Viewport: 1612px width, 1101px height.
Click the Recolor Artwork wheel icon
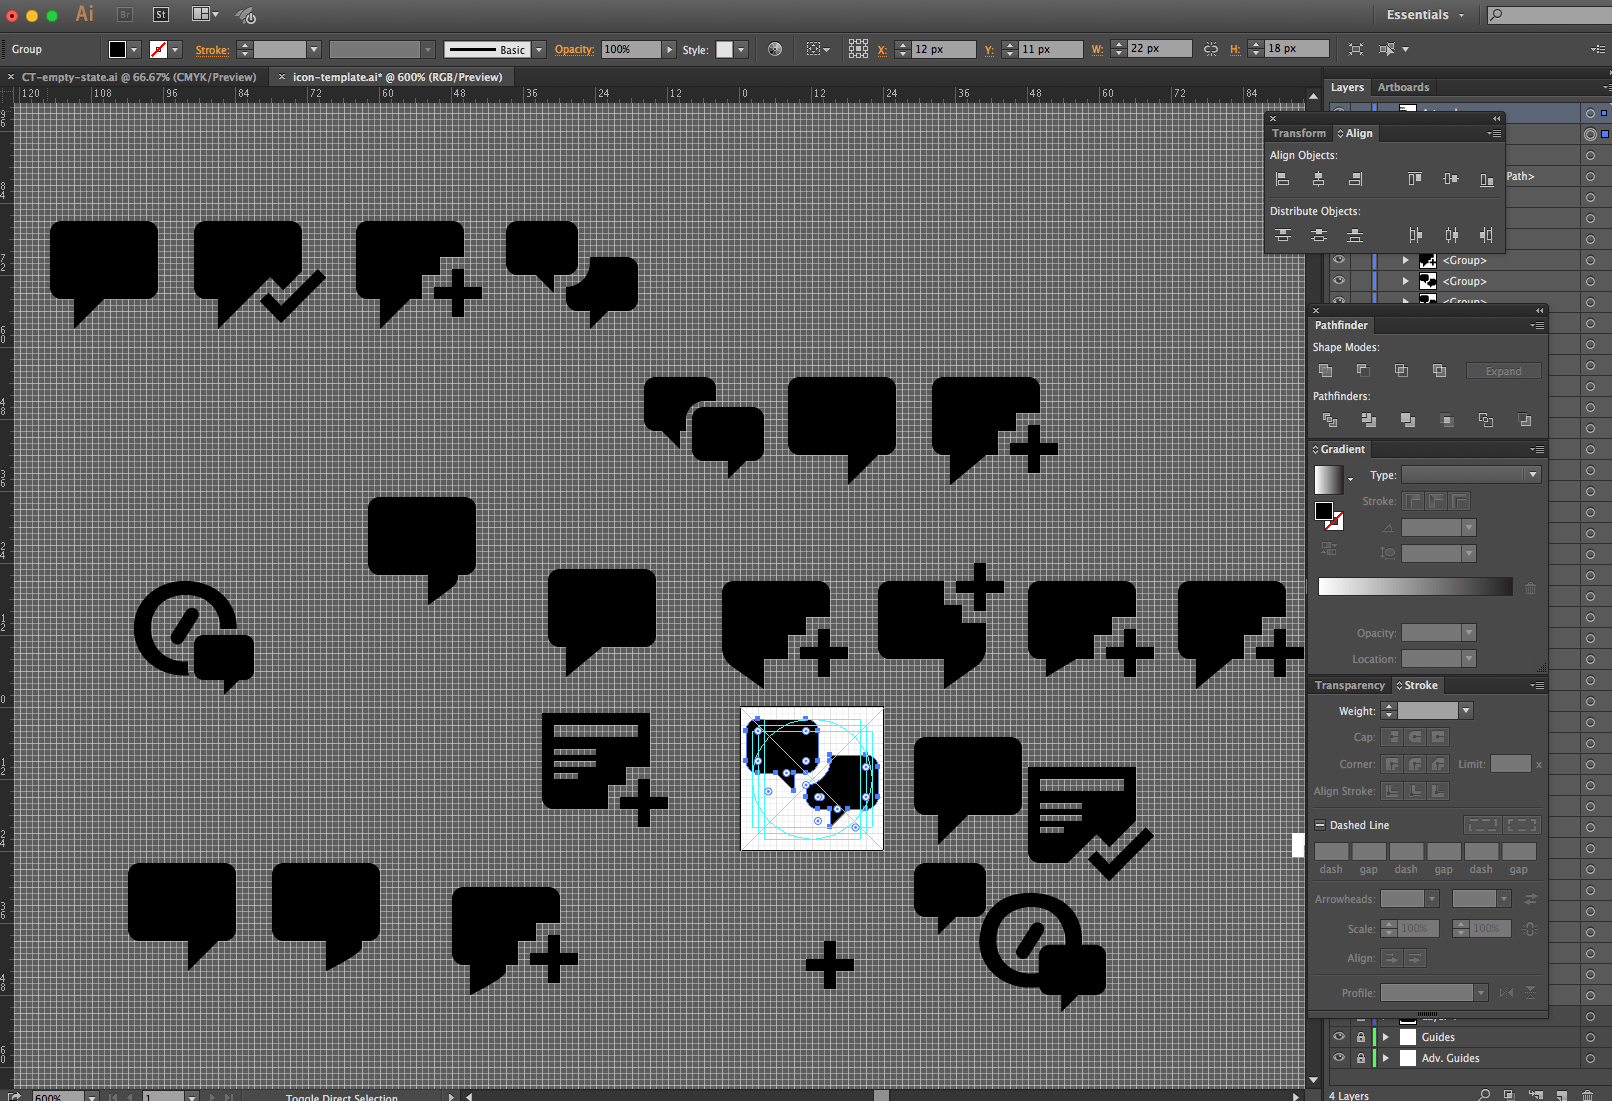pos(775,49)
